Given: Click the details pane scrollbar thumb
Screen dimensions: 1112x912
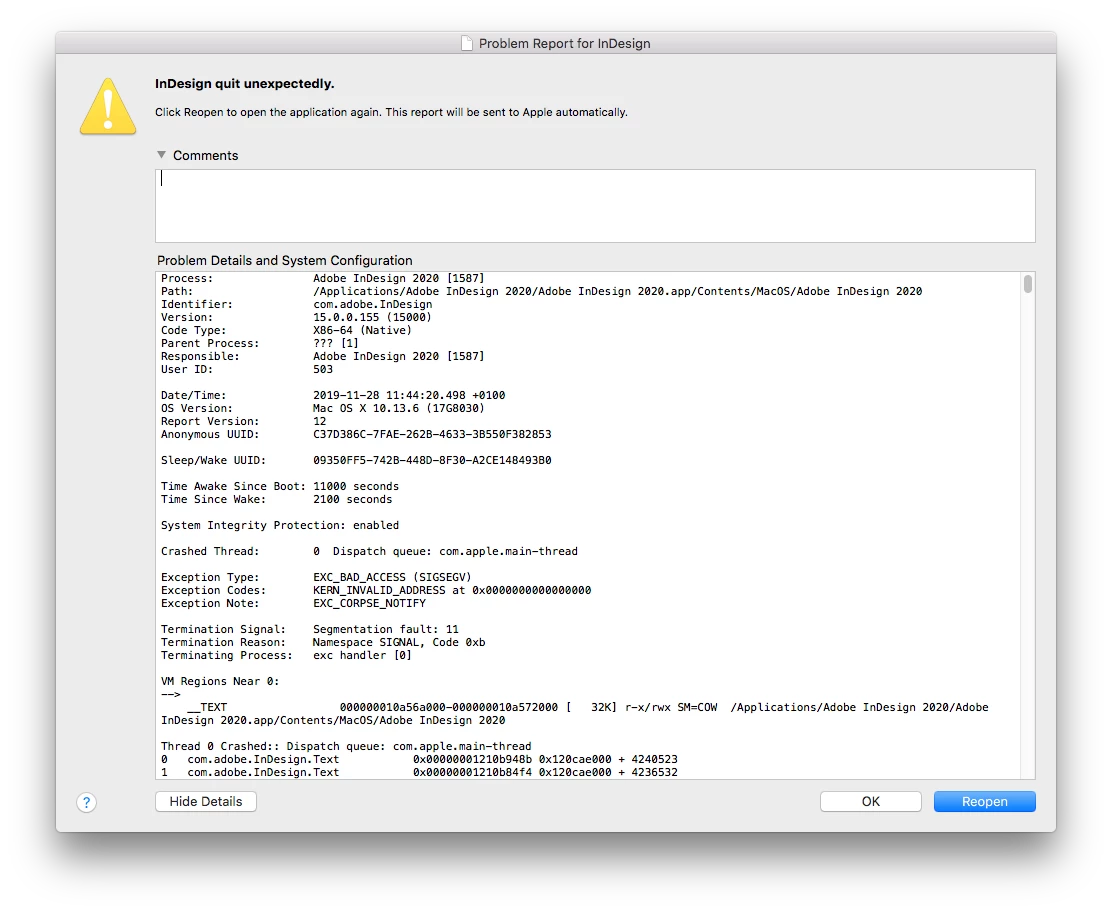Looking at the screenshot, I should pyautogui.click(x=1028, y=284).
